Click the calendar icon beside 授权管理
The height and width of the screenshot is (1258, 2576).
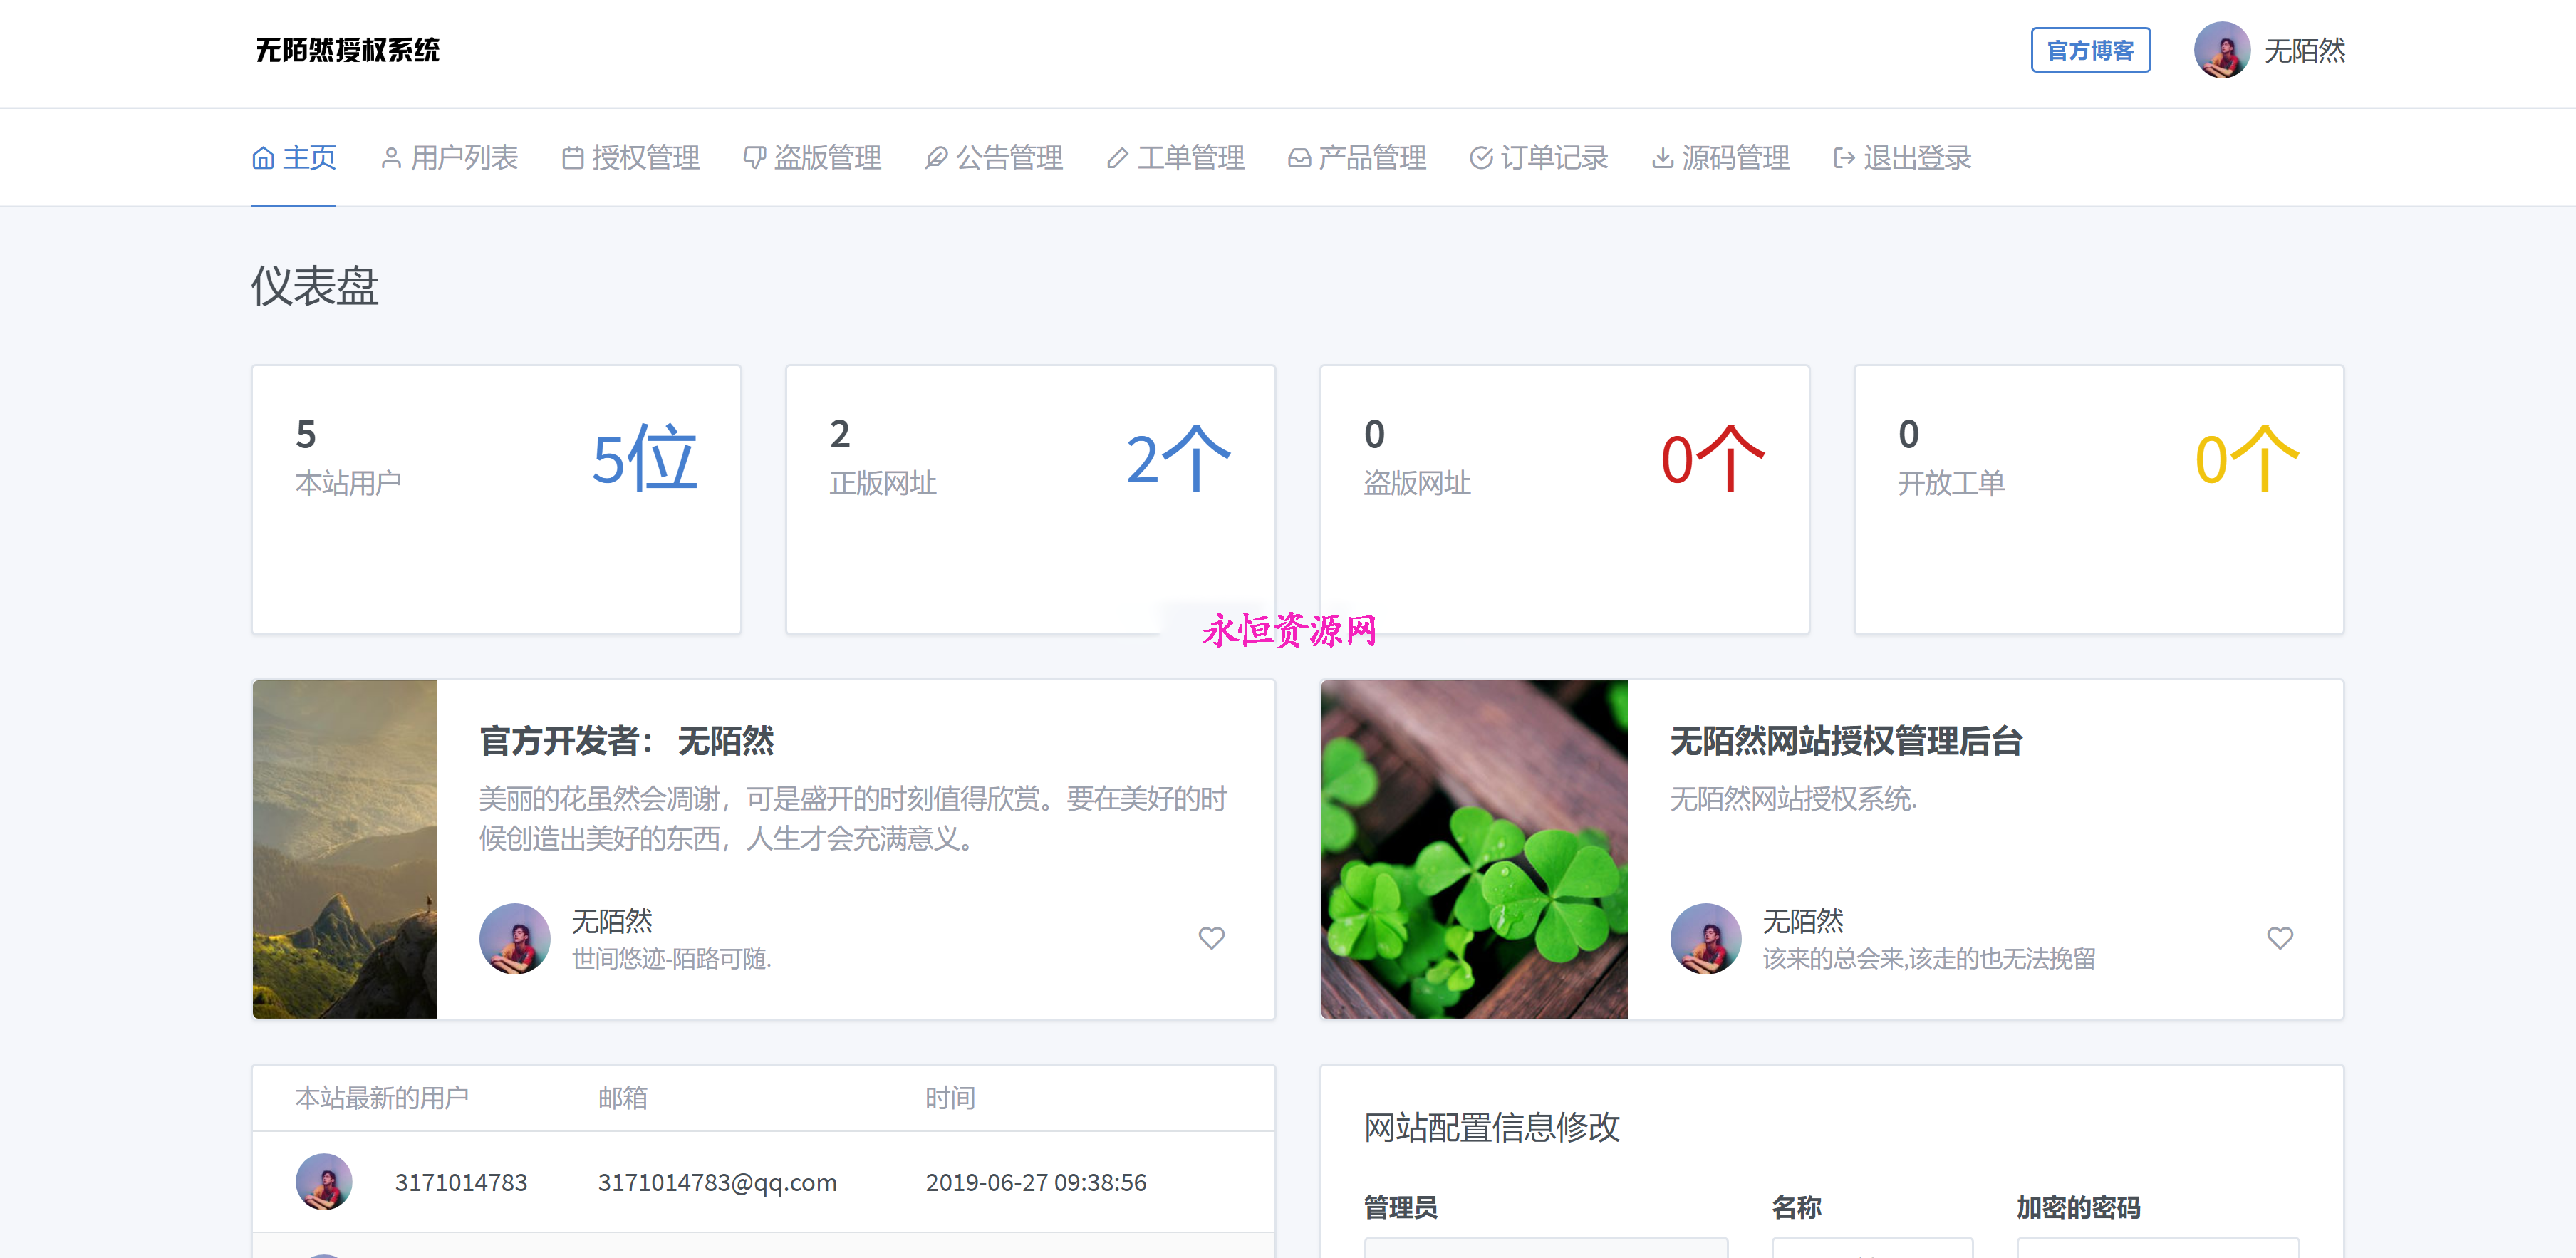click(572, 158)
